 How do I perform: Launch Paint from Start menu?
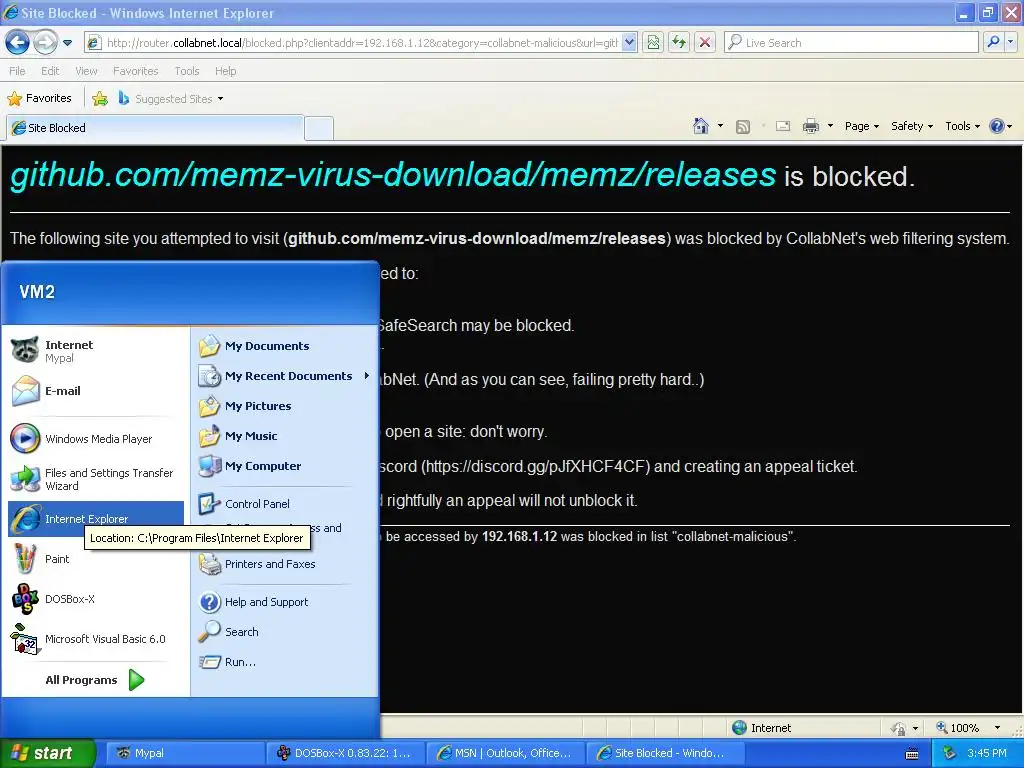(96, 559)
